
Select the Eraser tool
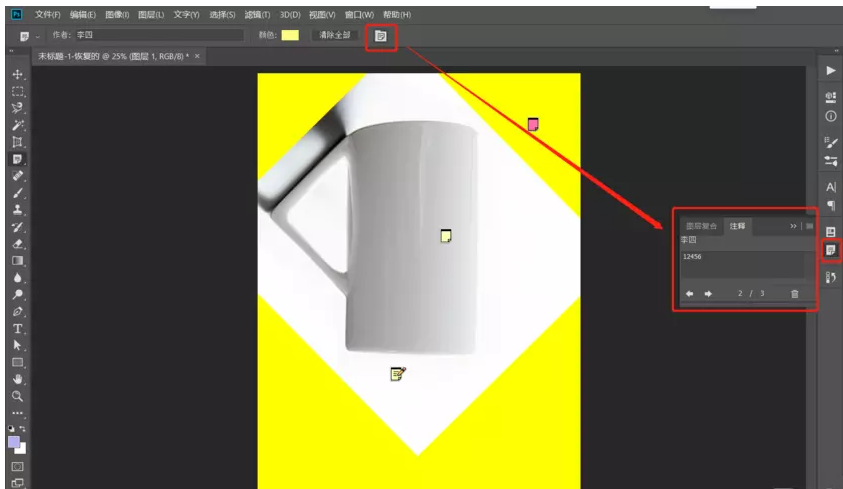coord(17,243)
